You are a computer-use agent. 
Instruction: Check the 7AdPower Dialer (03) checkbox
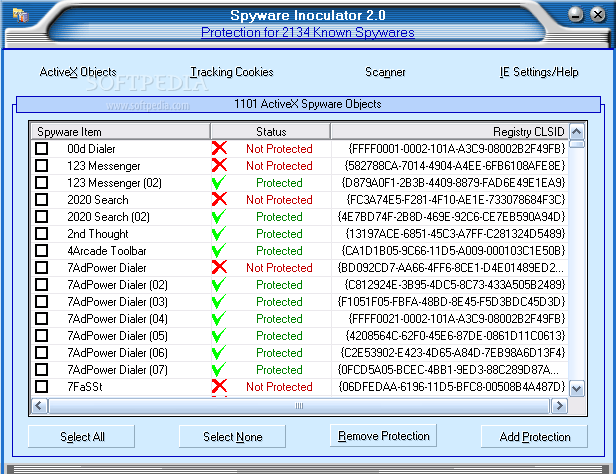click(x=42, y=301)
